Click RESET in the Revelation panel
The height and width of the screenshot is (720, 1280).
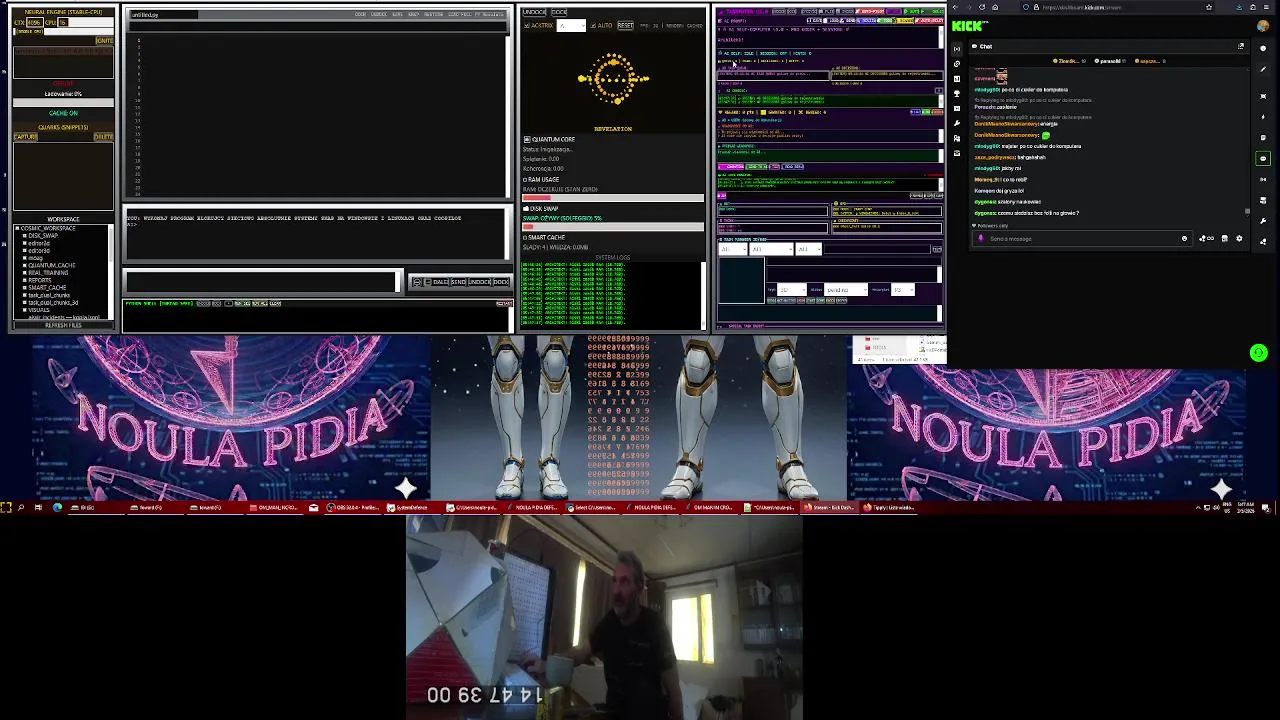(625, 25)
